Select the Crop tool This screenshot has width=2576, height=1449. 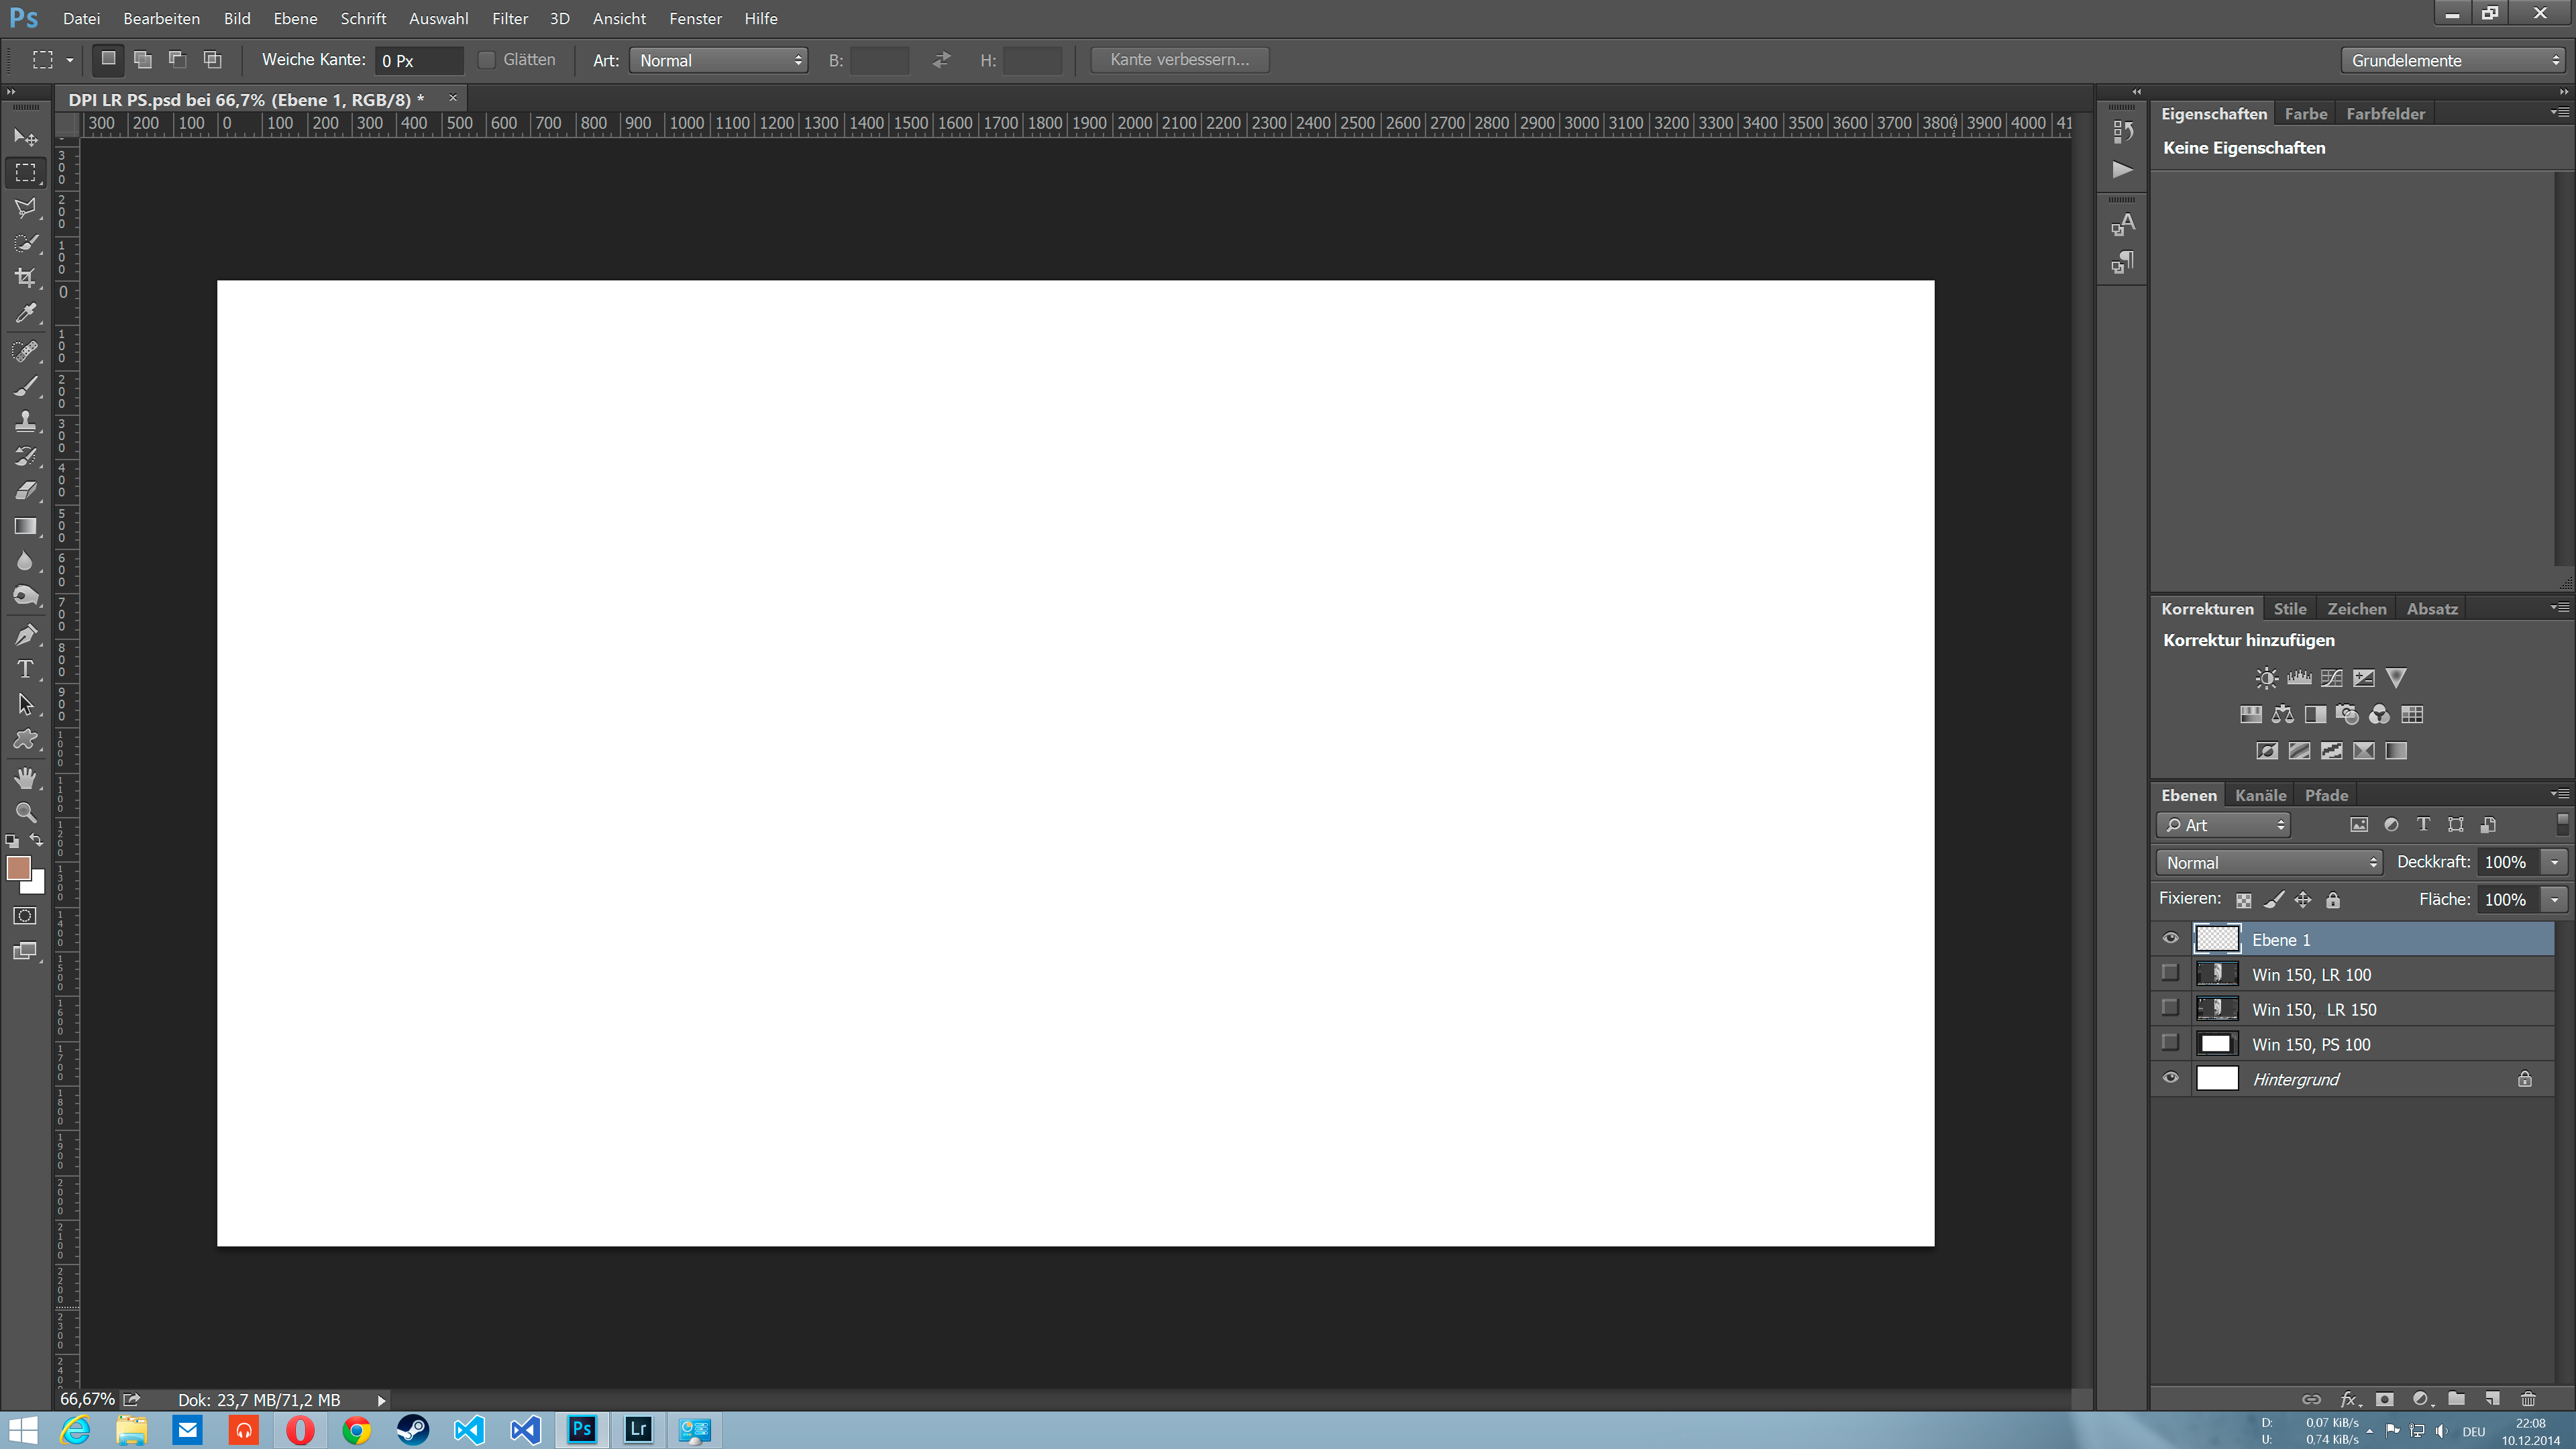[26, 277]
